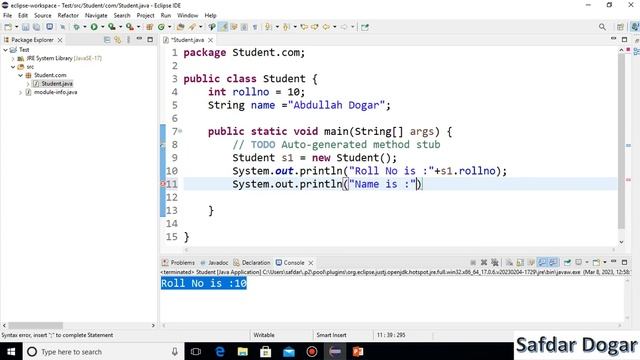The height and width of the screenshot is (360, 640).
Task: Open the Debug dropdown arrow
Action: click(84, 27)
